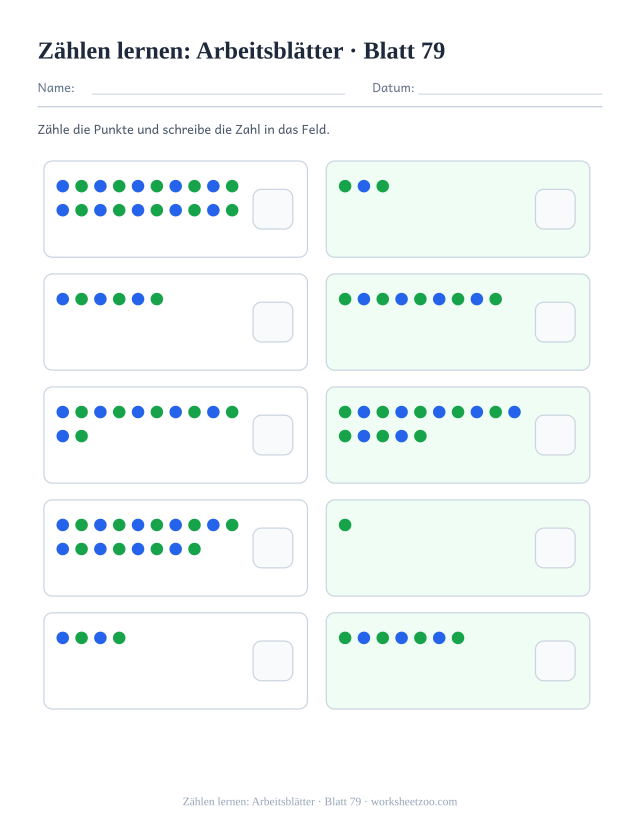This screenshot has width=640, height=829.
Task: Click the last green dot in the seven-dot card
Action: click(x=458, y=638)
